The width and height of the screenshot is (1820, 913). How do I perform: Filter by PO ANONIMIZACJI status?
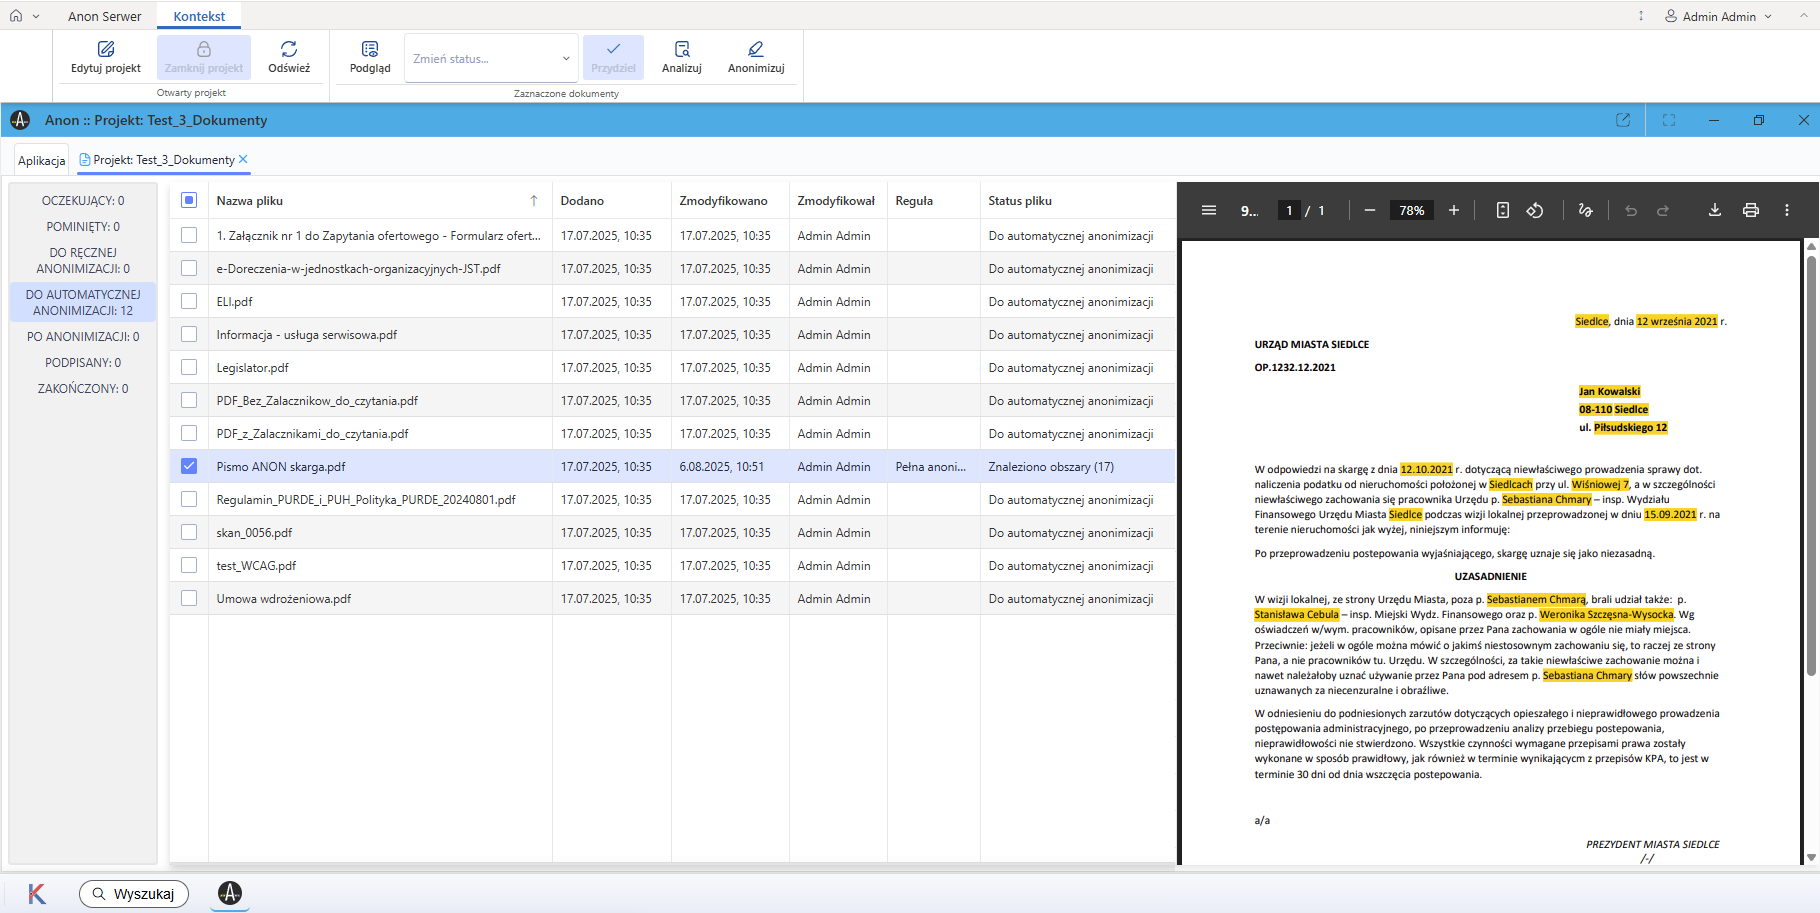83,337
